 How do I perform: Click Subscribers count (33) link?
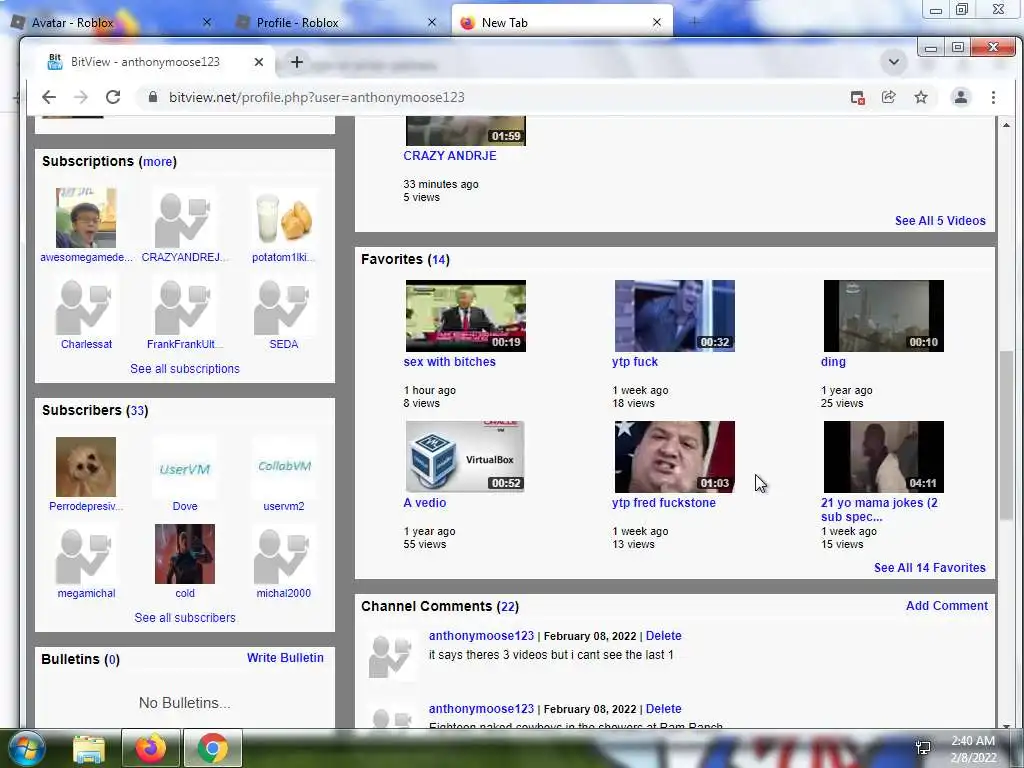tap(137, 411)
